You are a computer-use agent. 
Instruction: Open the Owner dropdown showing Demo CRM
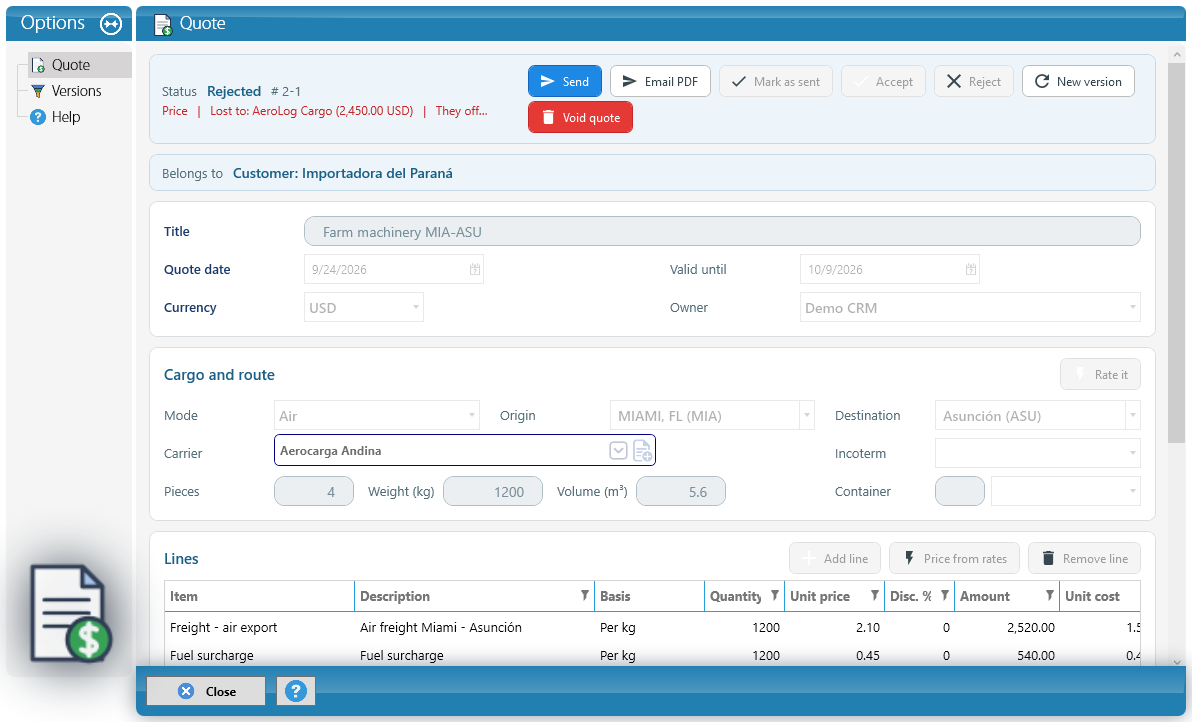[x=1133, y=307]
